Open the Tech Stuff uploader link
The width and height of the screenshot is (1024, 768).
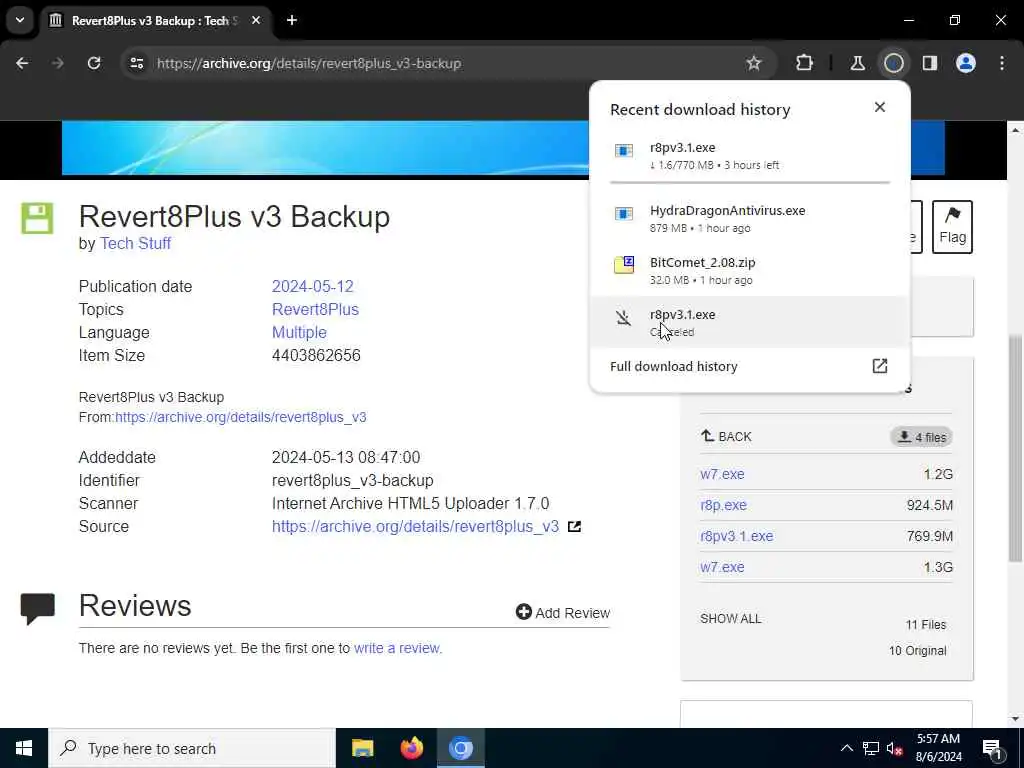(x=135, y=244)
